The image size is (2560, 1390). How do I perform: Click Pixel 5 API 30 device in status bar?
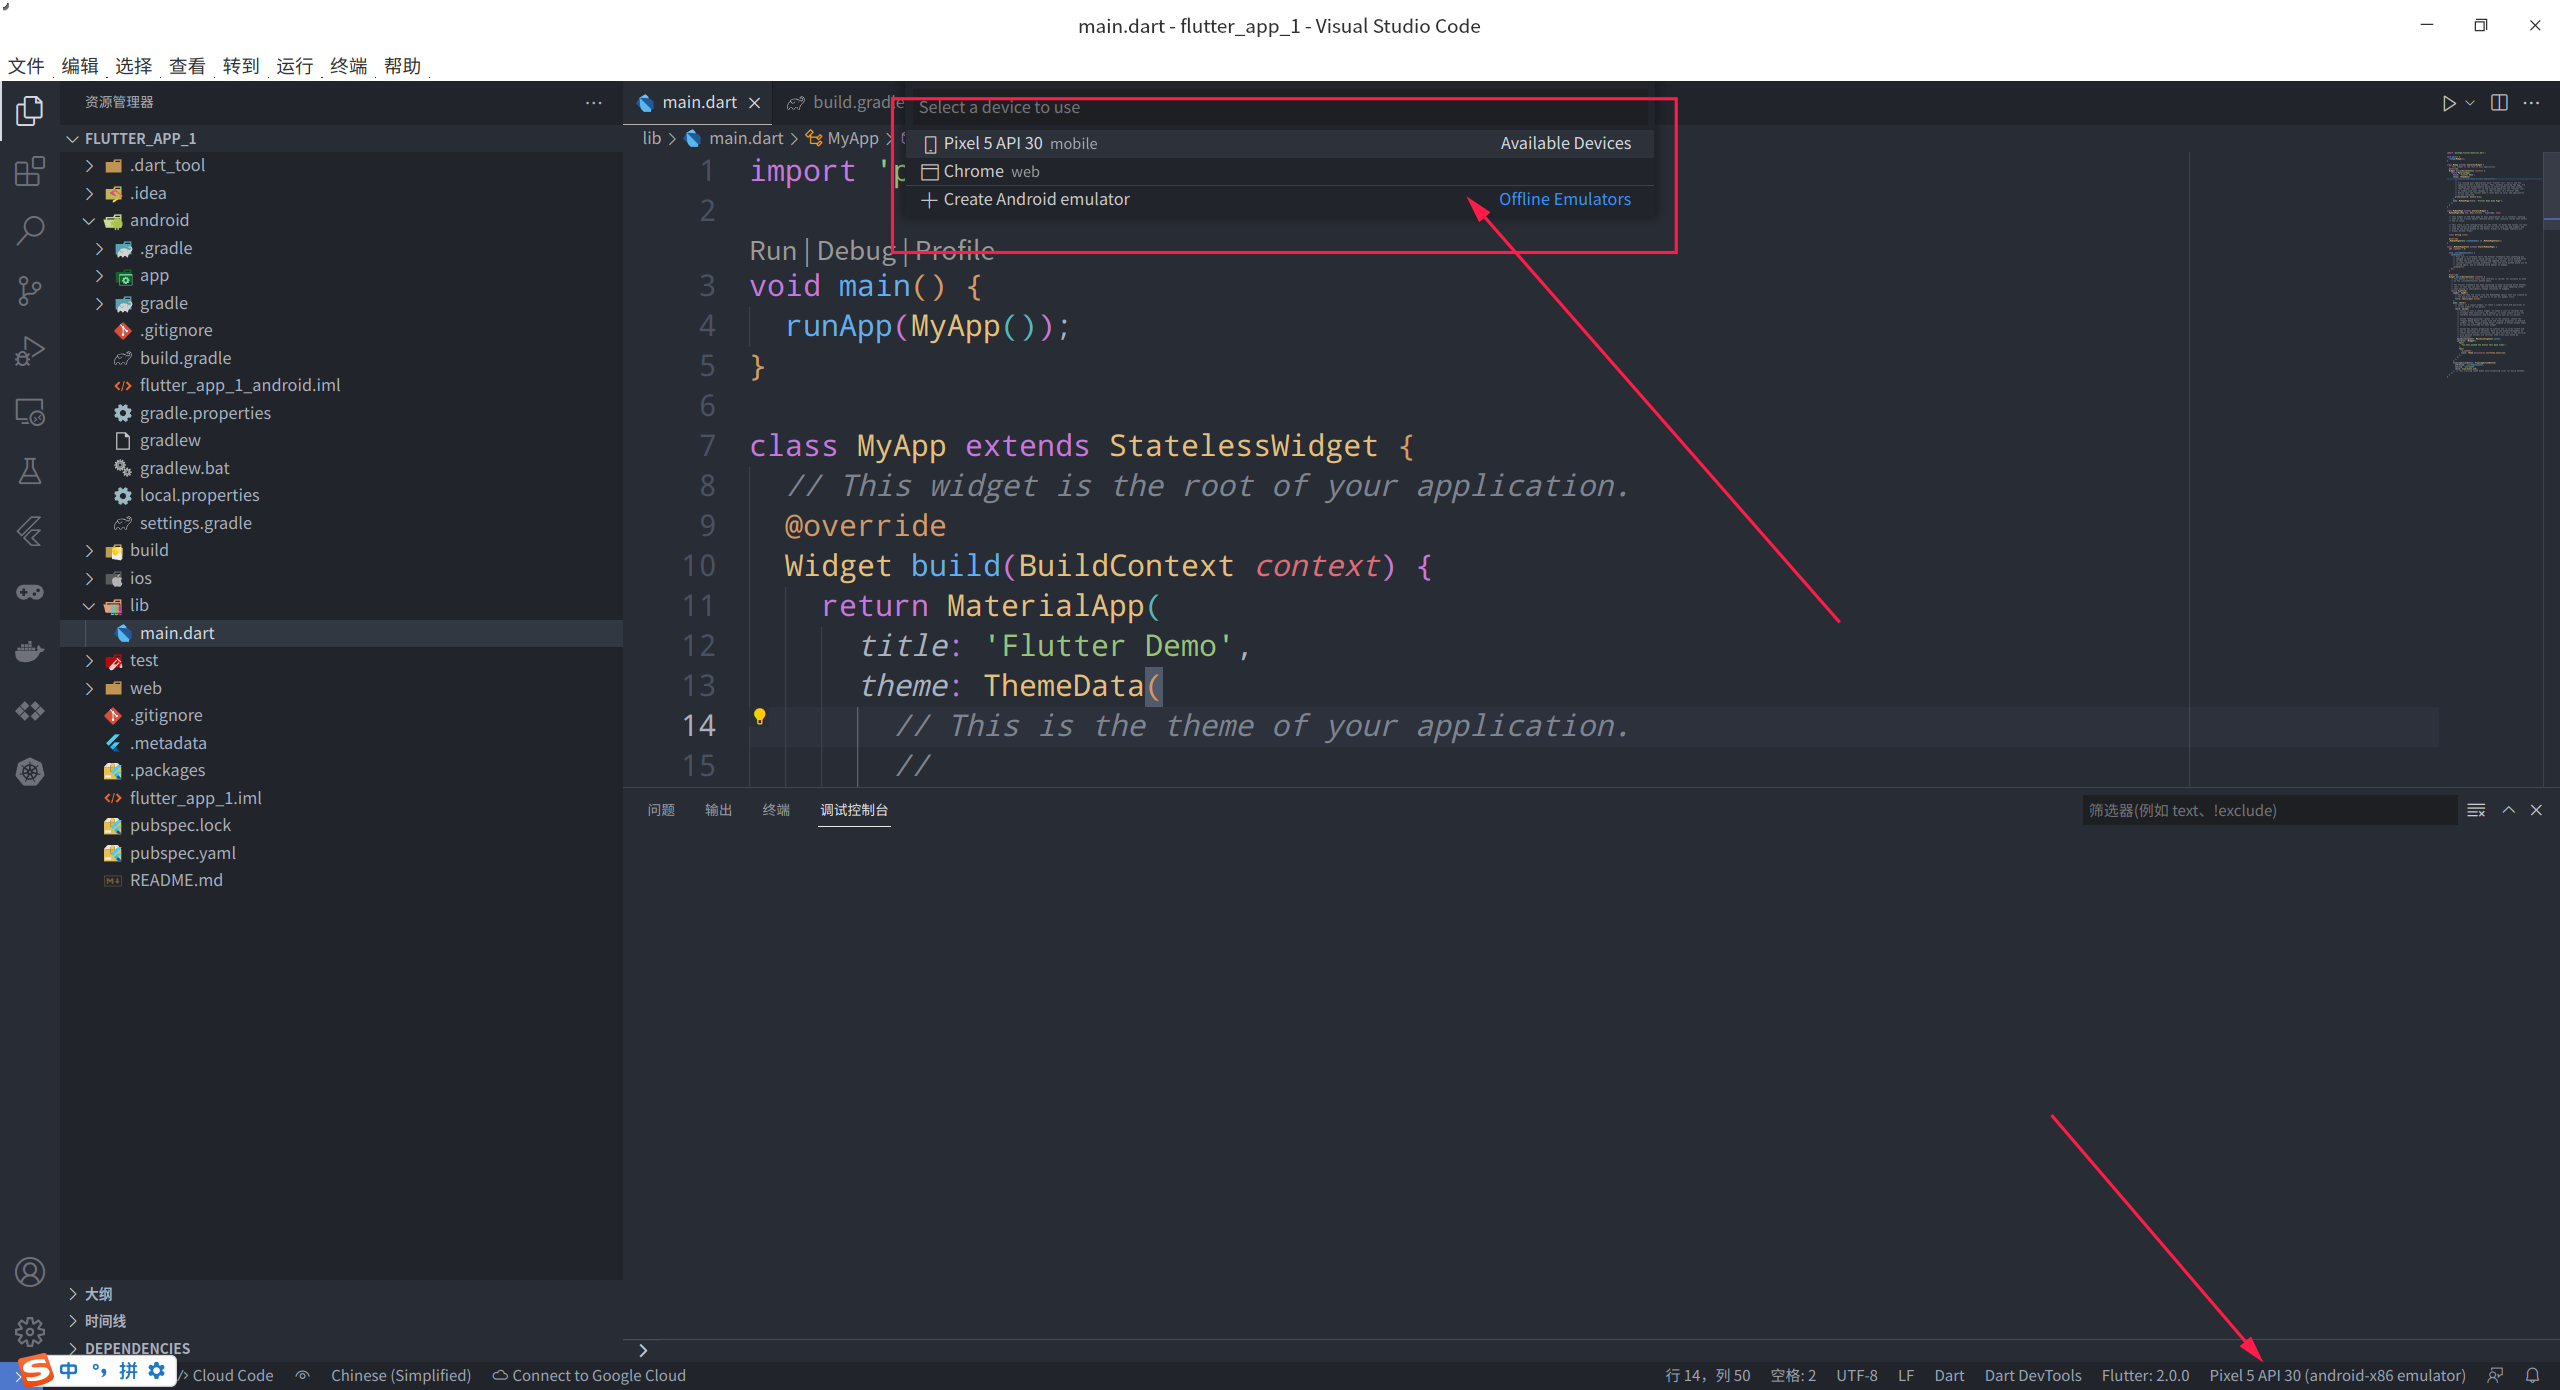[x=2337, y=1375]
